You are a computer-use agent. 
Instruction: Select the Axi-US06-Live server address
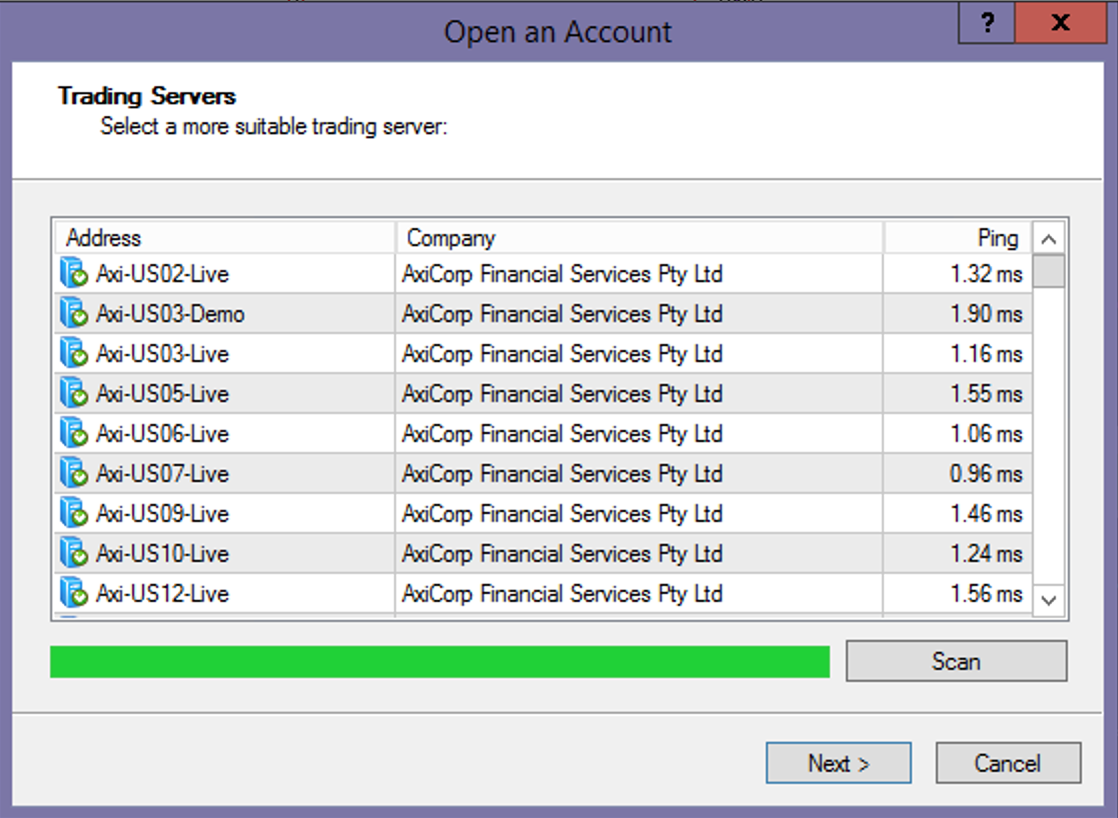pyautogui.click(x=163, y=434)
